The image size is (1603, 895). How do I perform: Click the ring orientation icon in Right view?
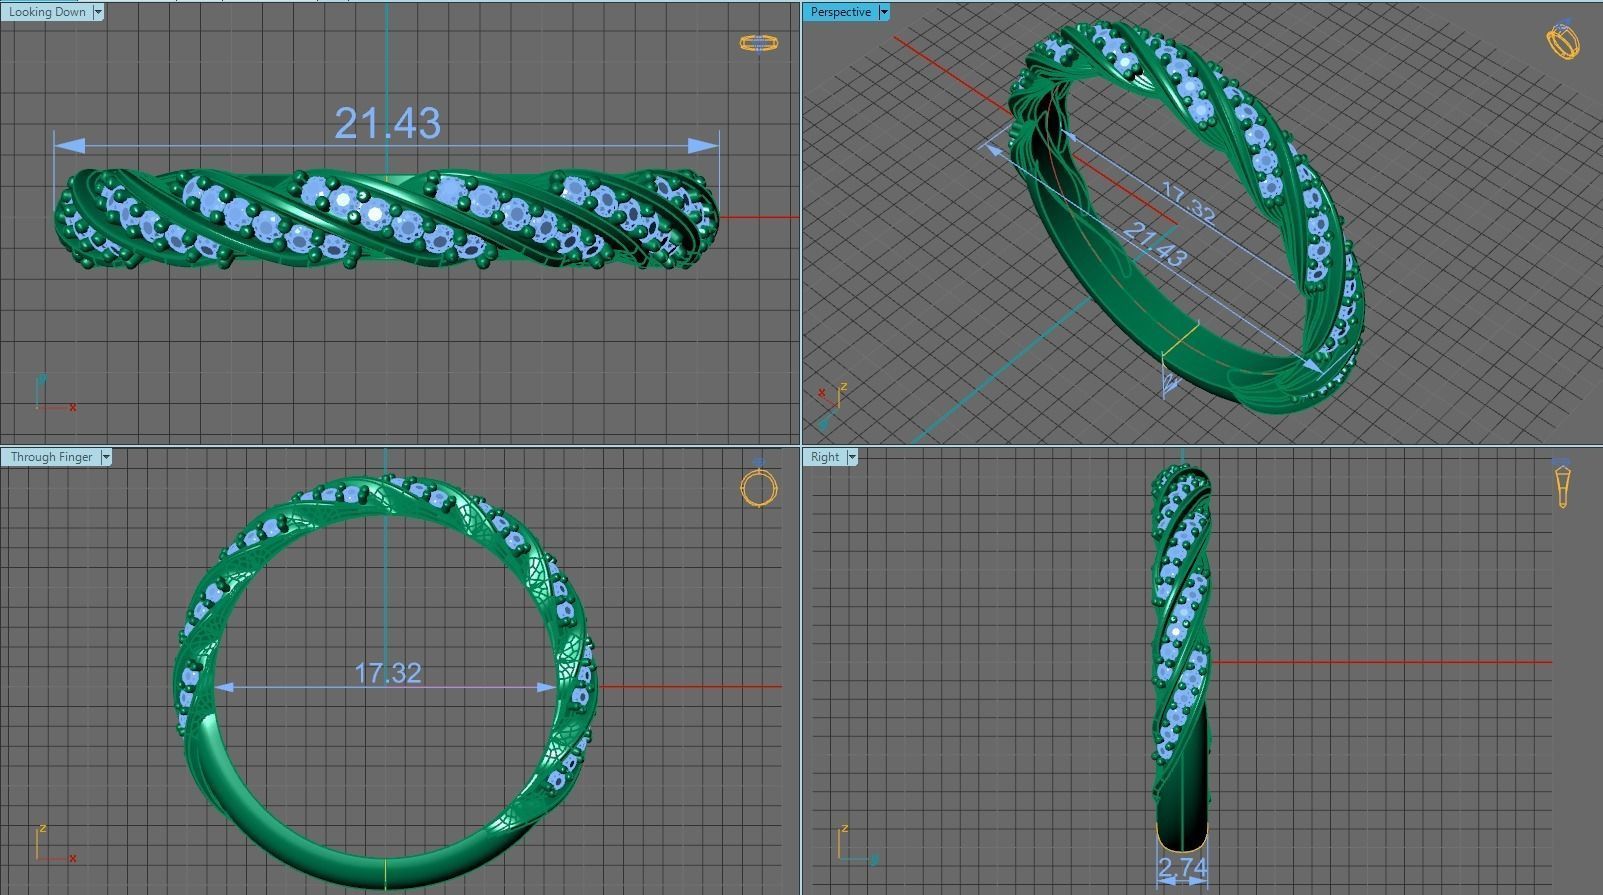point(1562,484)
